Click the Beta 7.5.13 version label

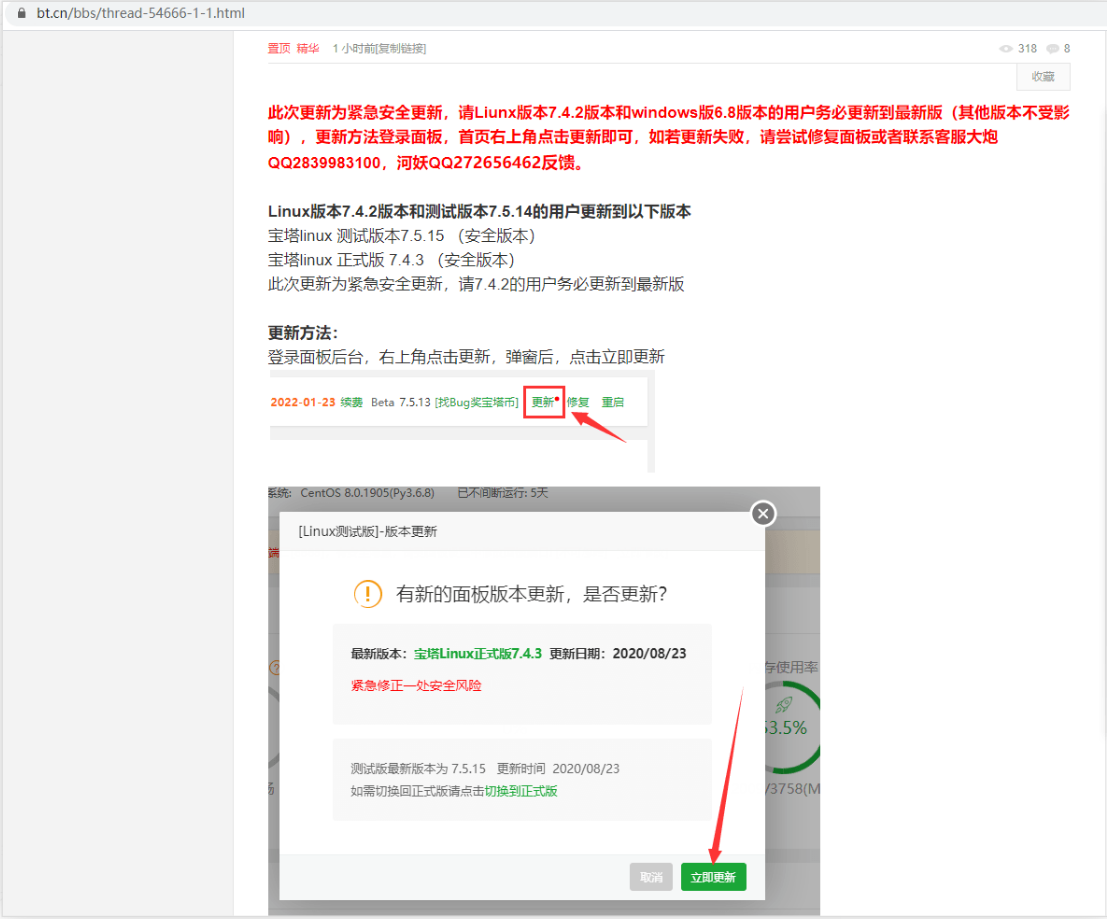(x=400, y=402)
